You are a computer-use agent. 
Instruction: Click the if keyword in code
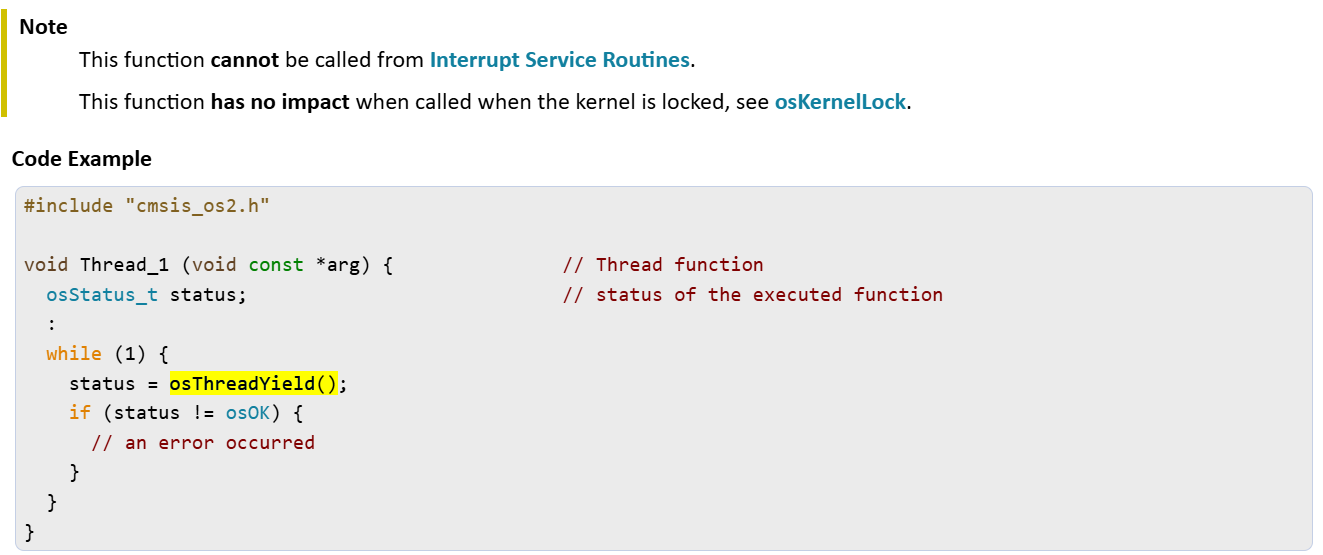pos(79,412)
